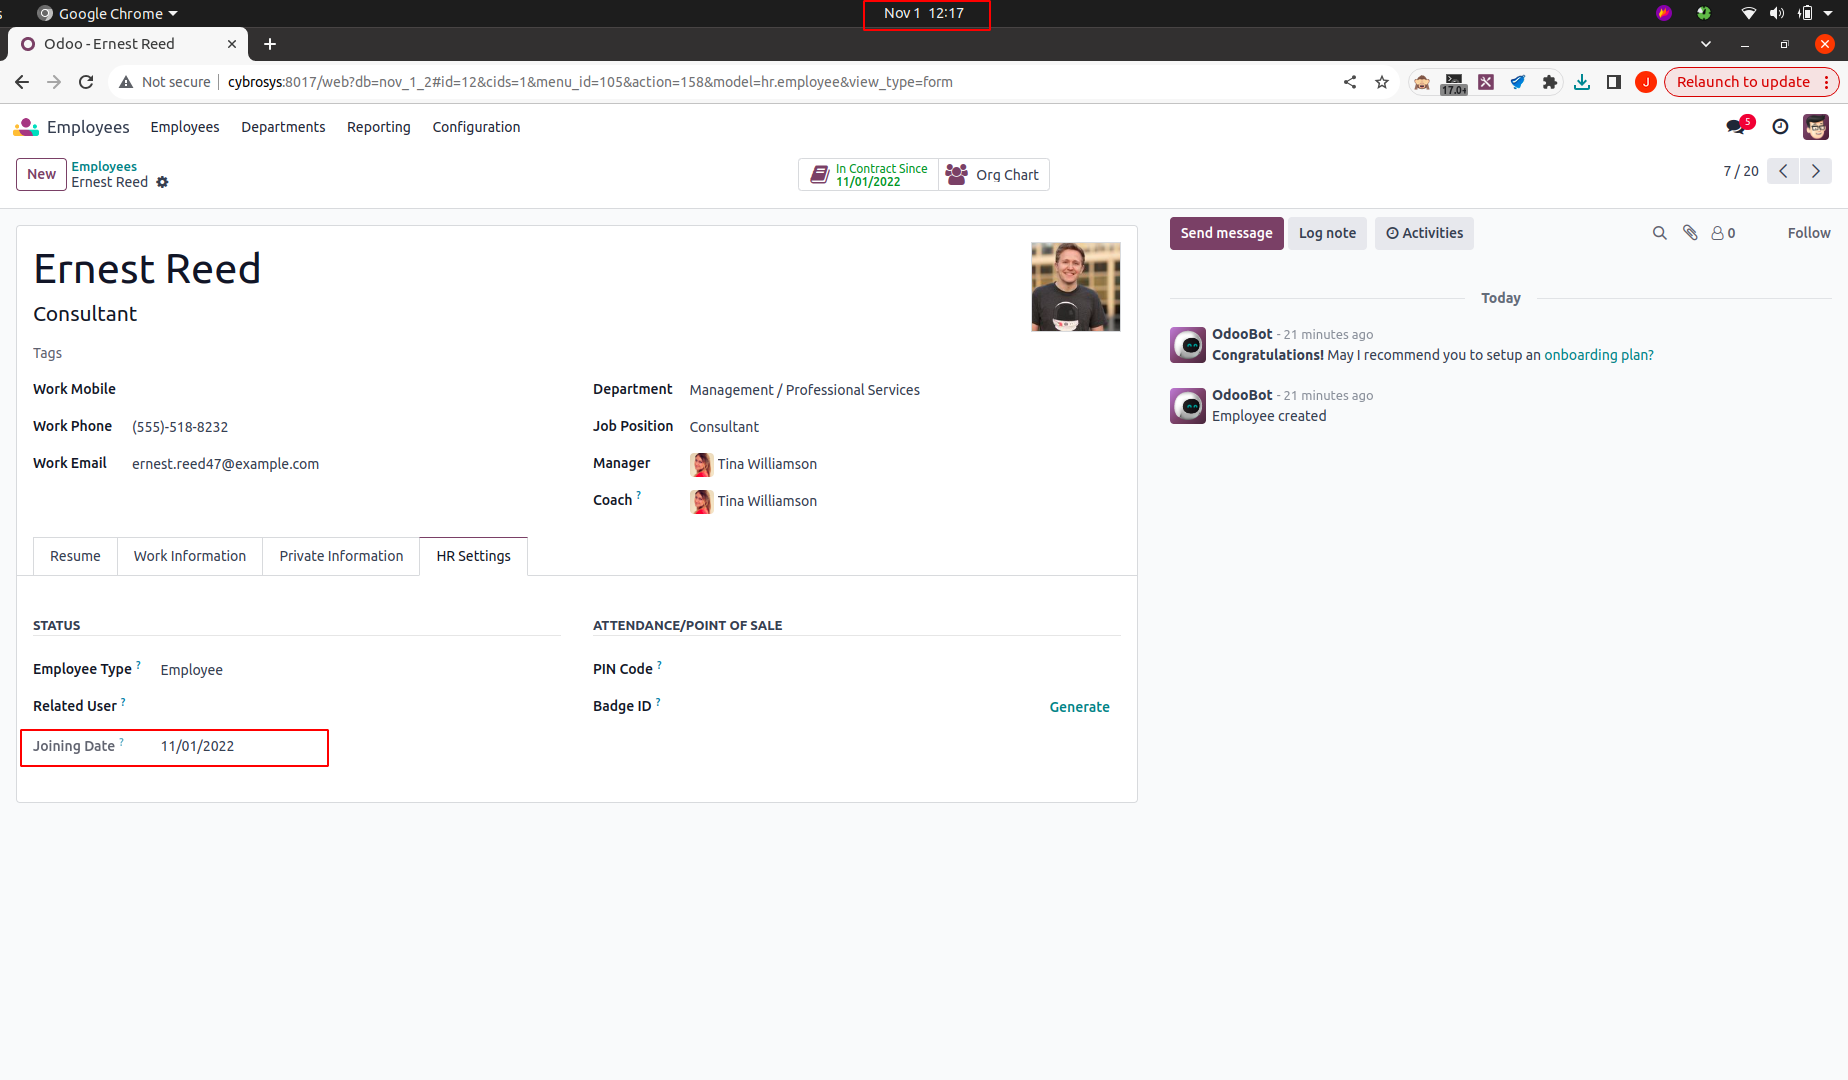Select the HR Settings tab
1848x1080 pixels.
(473, 556)
